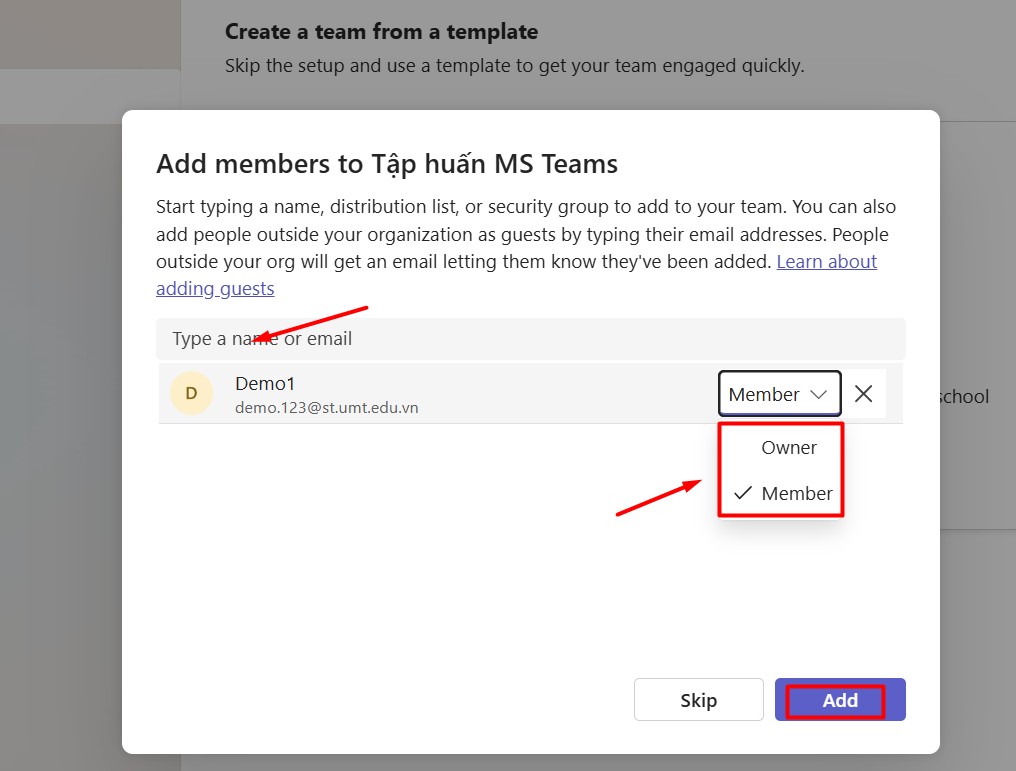The width and height of the screenshot is (1016, 771).
Task: Click the Create a team from a template heading
Action: point(381,32)
